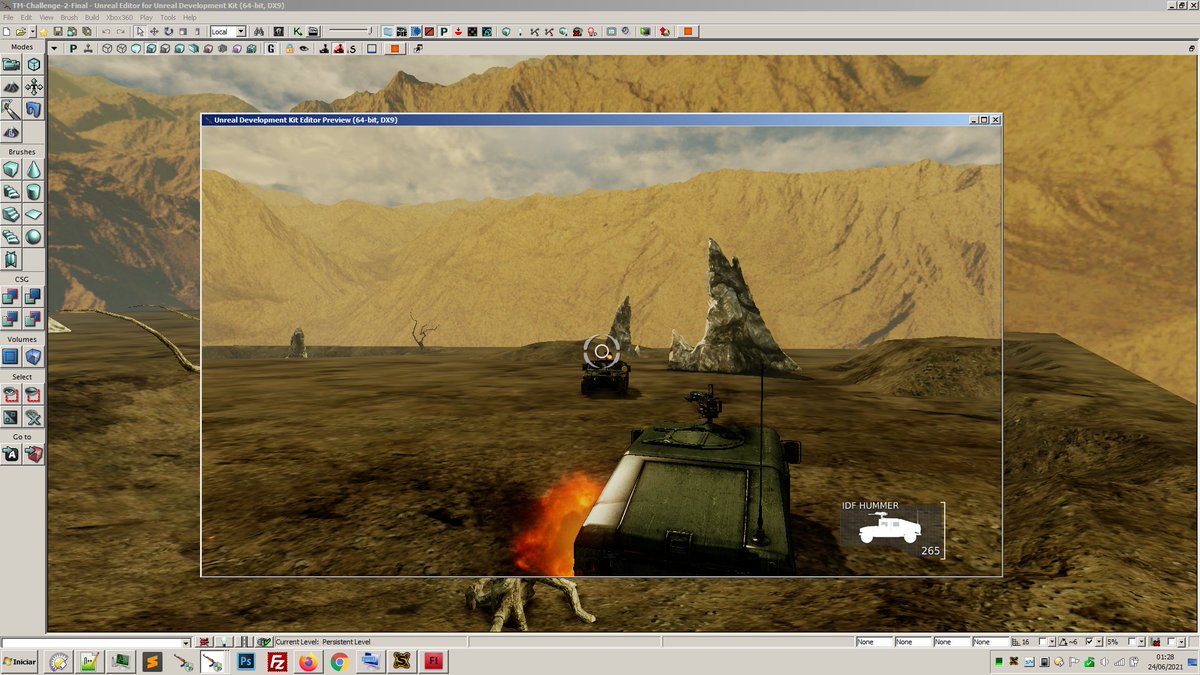Pick the Spiral Staircase brush
Viewport: 1200px width, 675px height.
(x=11, y=237)
